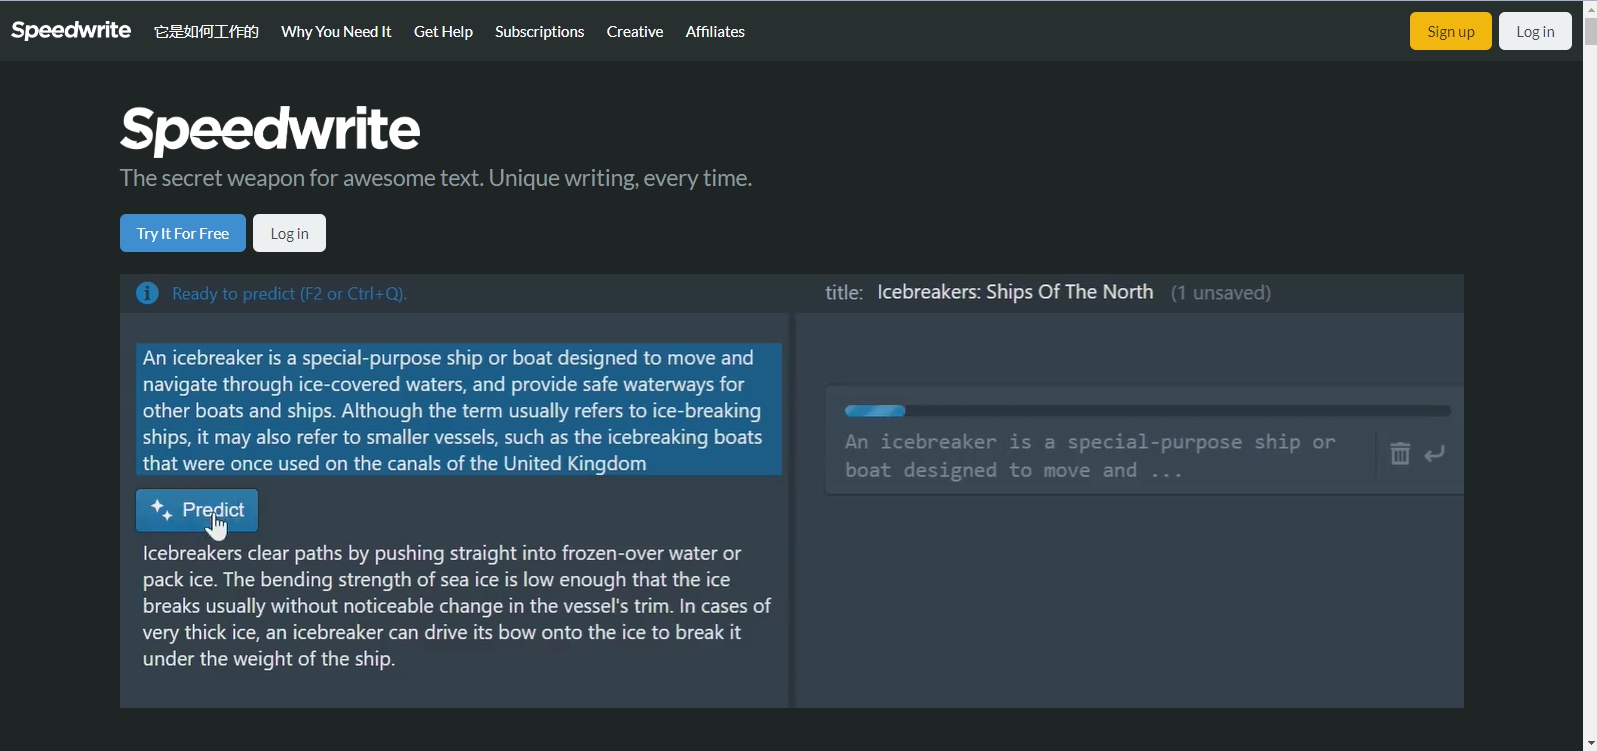This screenshot has width=1597, height=751.
Task: Click the Log in button in the top navbar
Action: point(1535,31)
